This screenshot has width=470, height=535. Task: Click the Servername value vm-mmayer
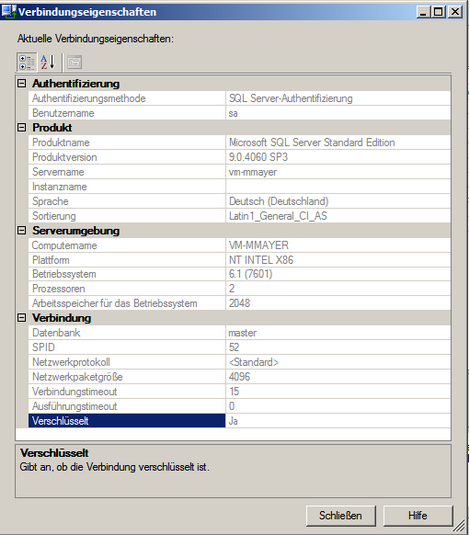(253, 172)
